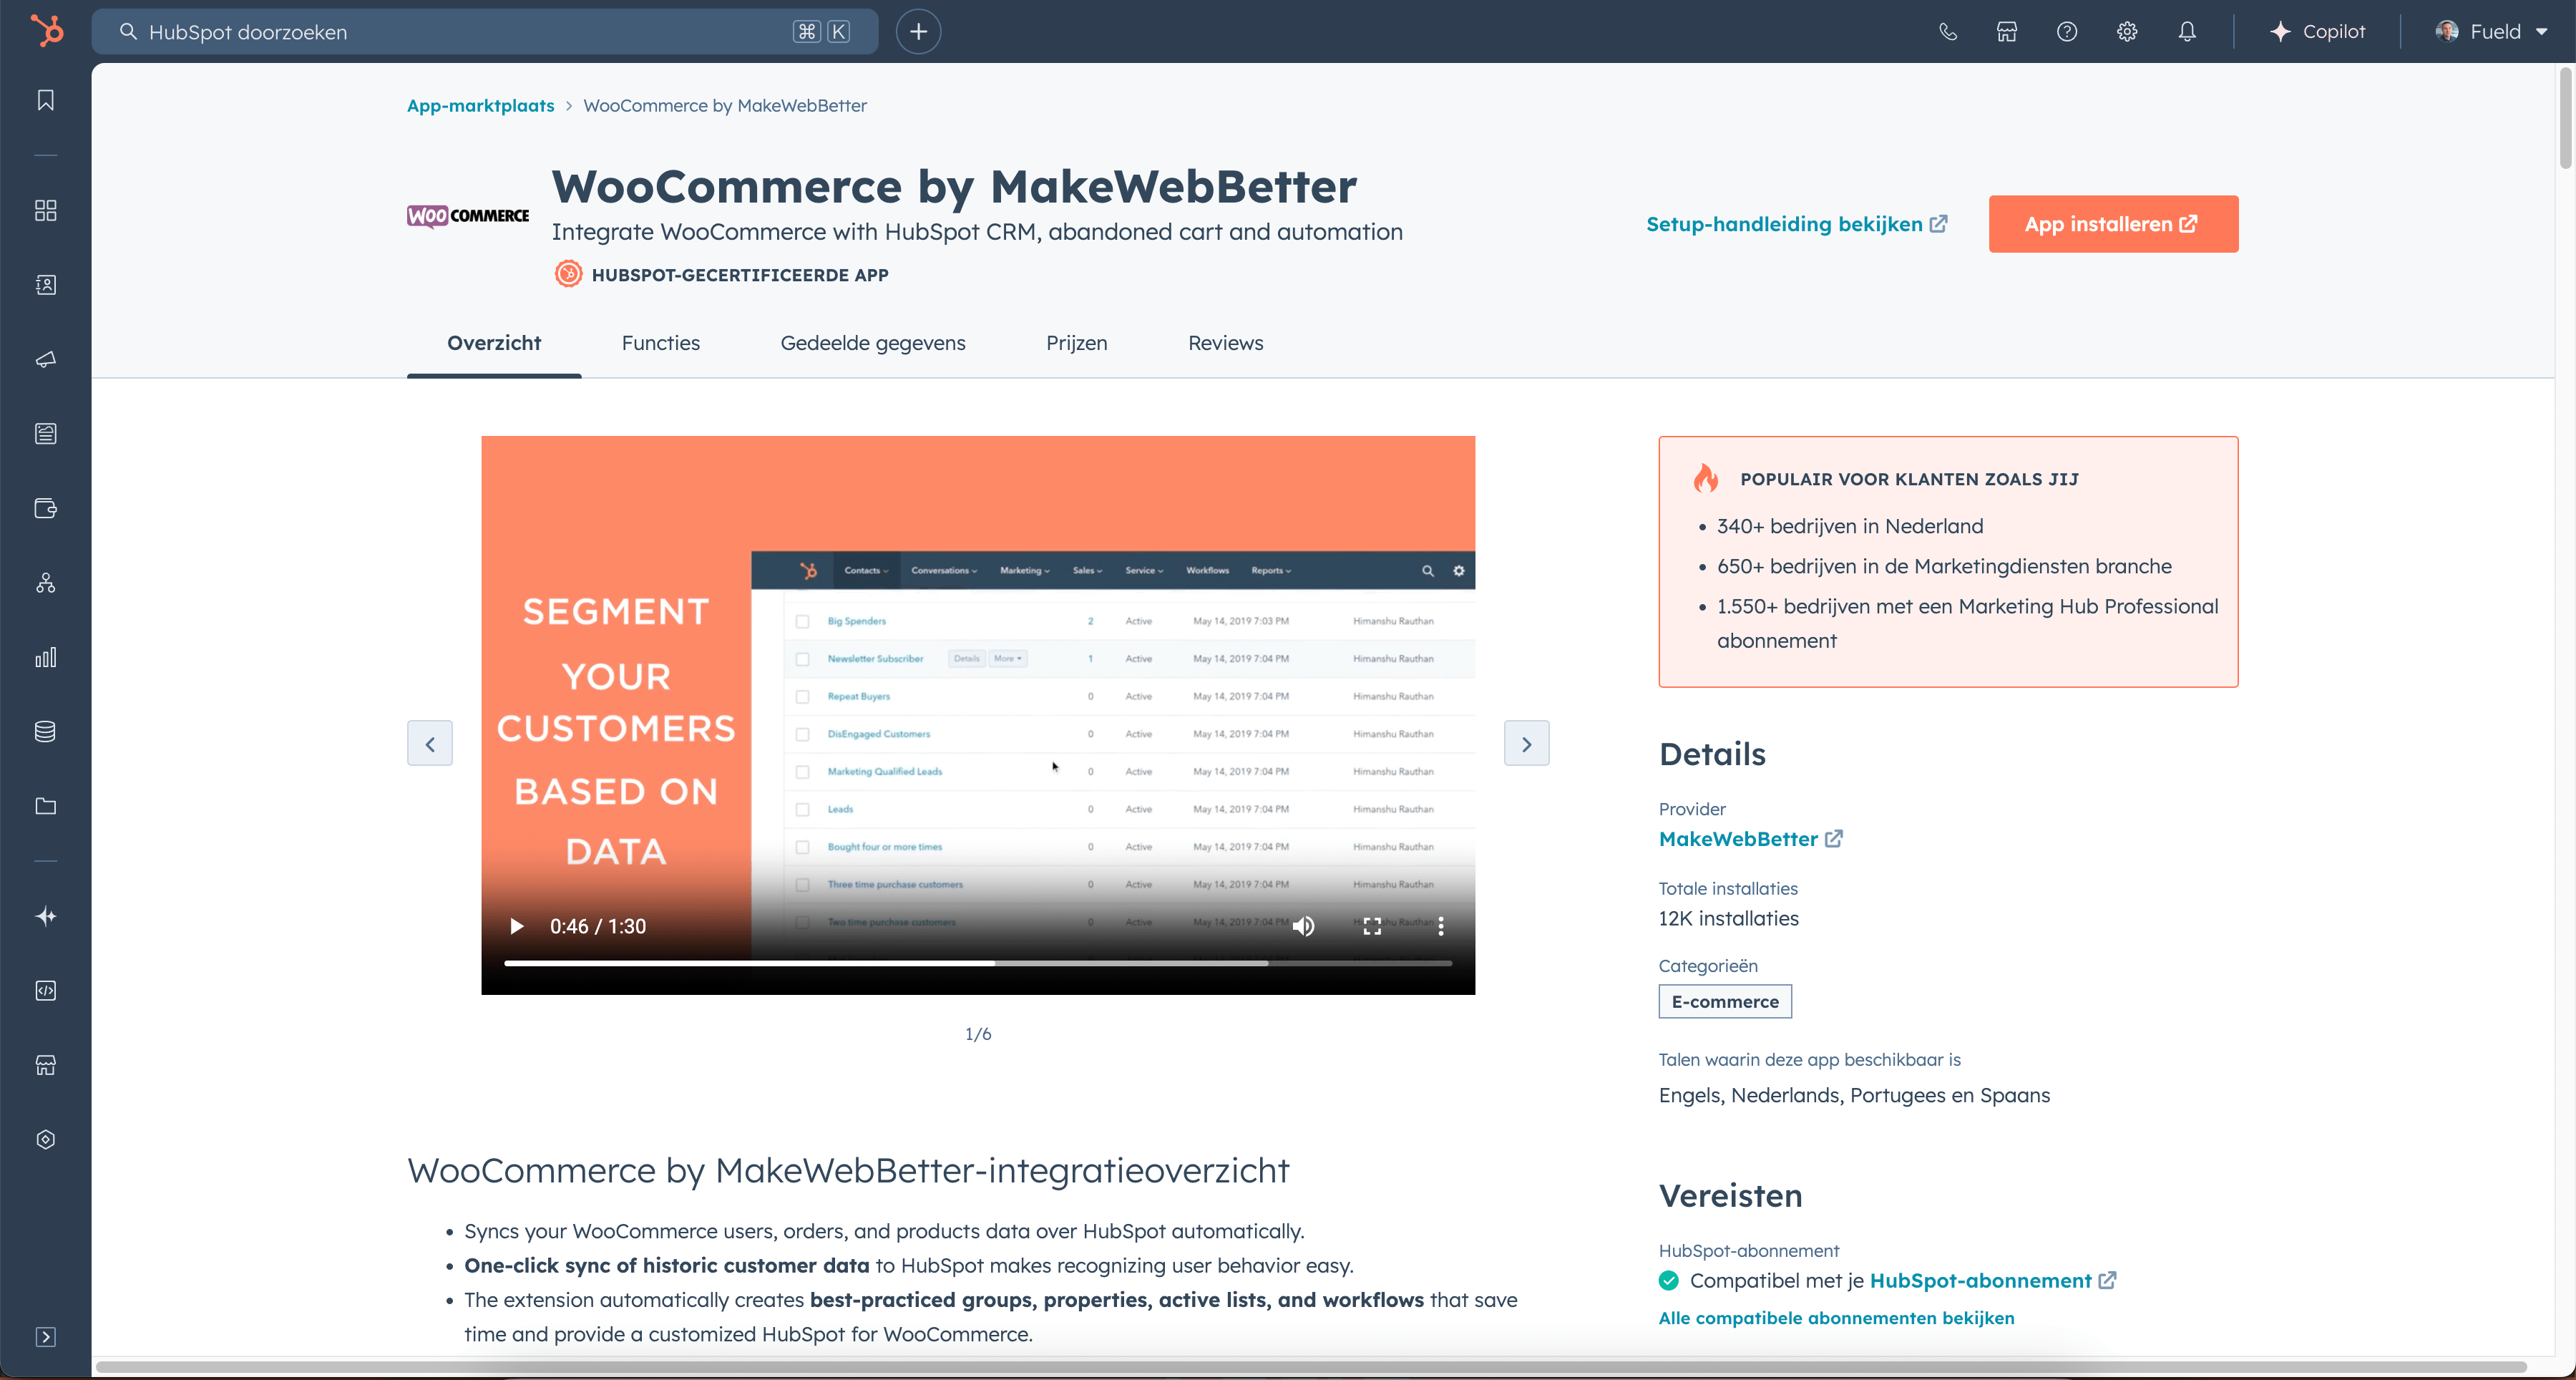
Task: Open Alle compatibele abonnementen bekijken
Action: tap(1836, 1318)
